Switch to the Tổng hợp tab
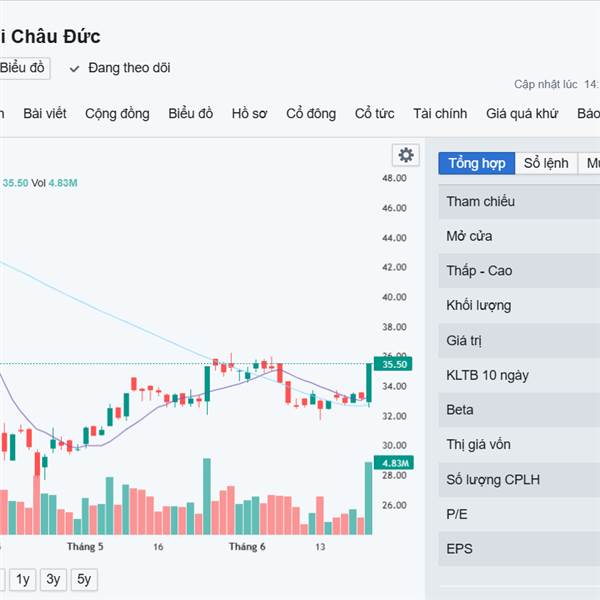This screenshot has width=600, height=600. coord(477,163)
